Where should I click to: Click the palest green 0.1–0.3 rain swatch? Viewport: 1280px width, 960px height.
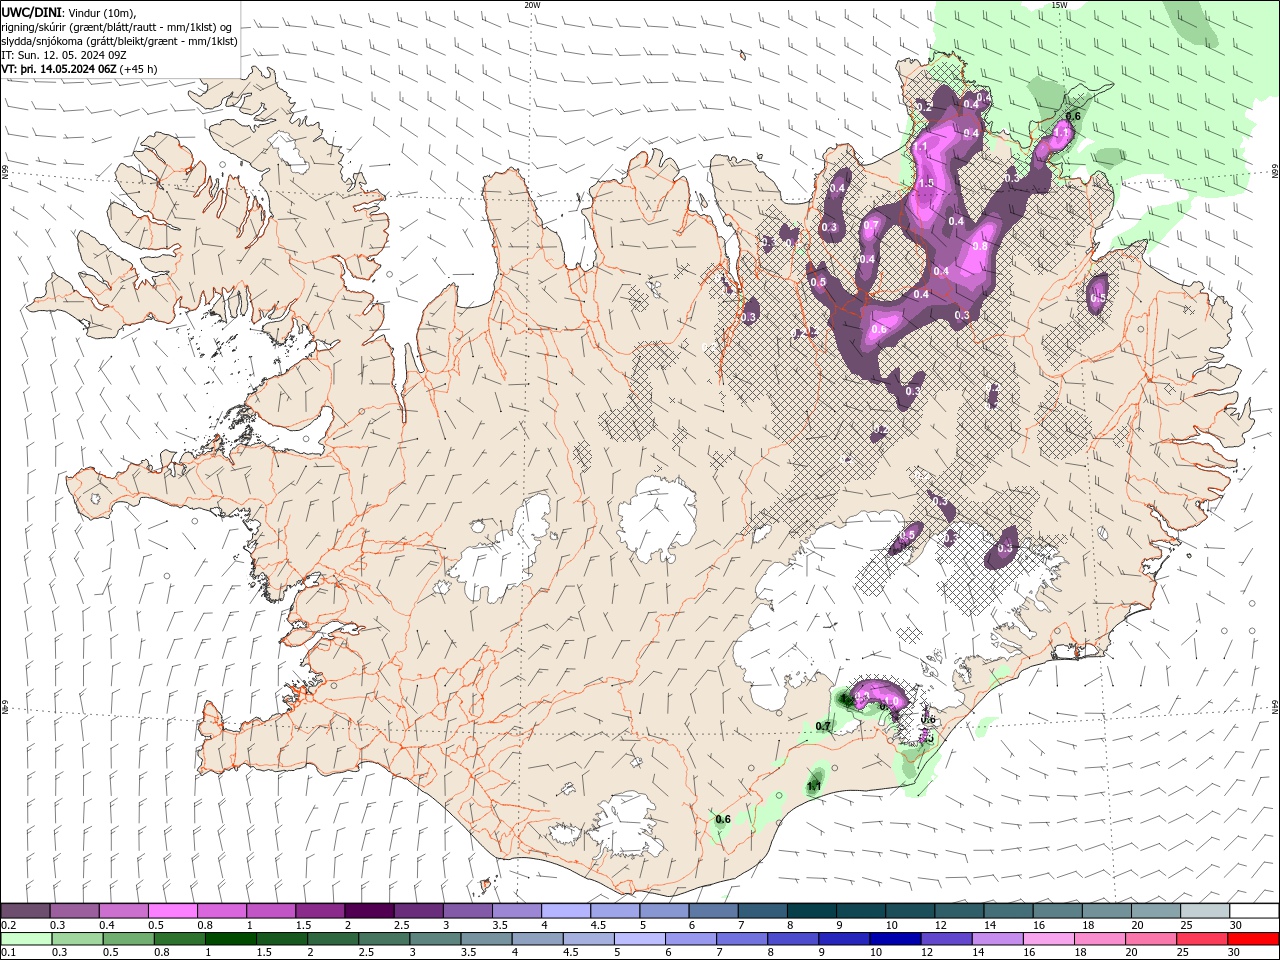point(26,939)
